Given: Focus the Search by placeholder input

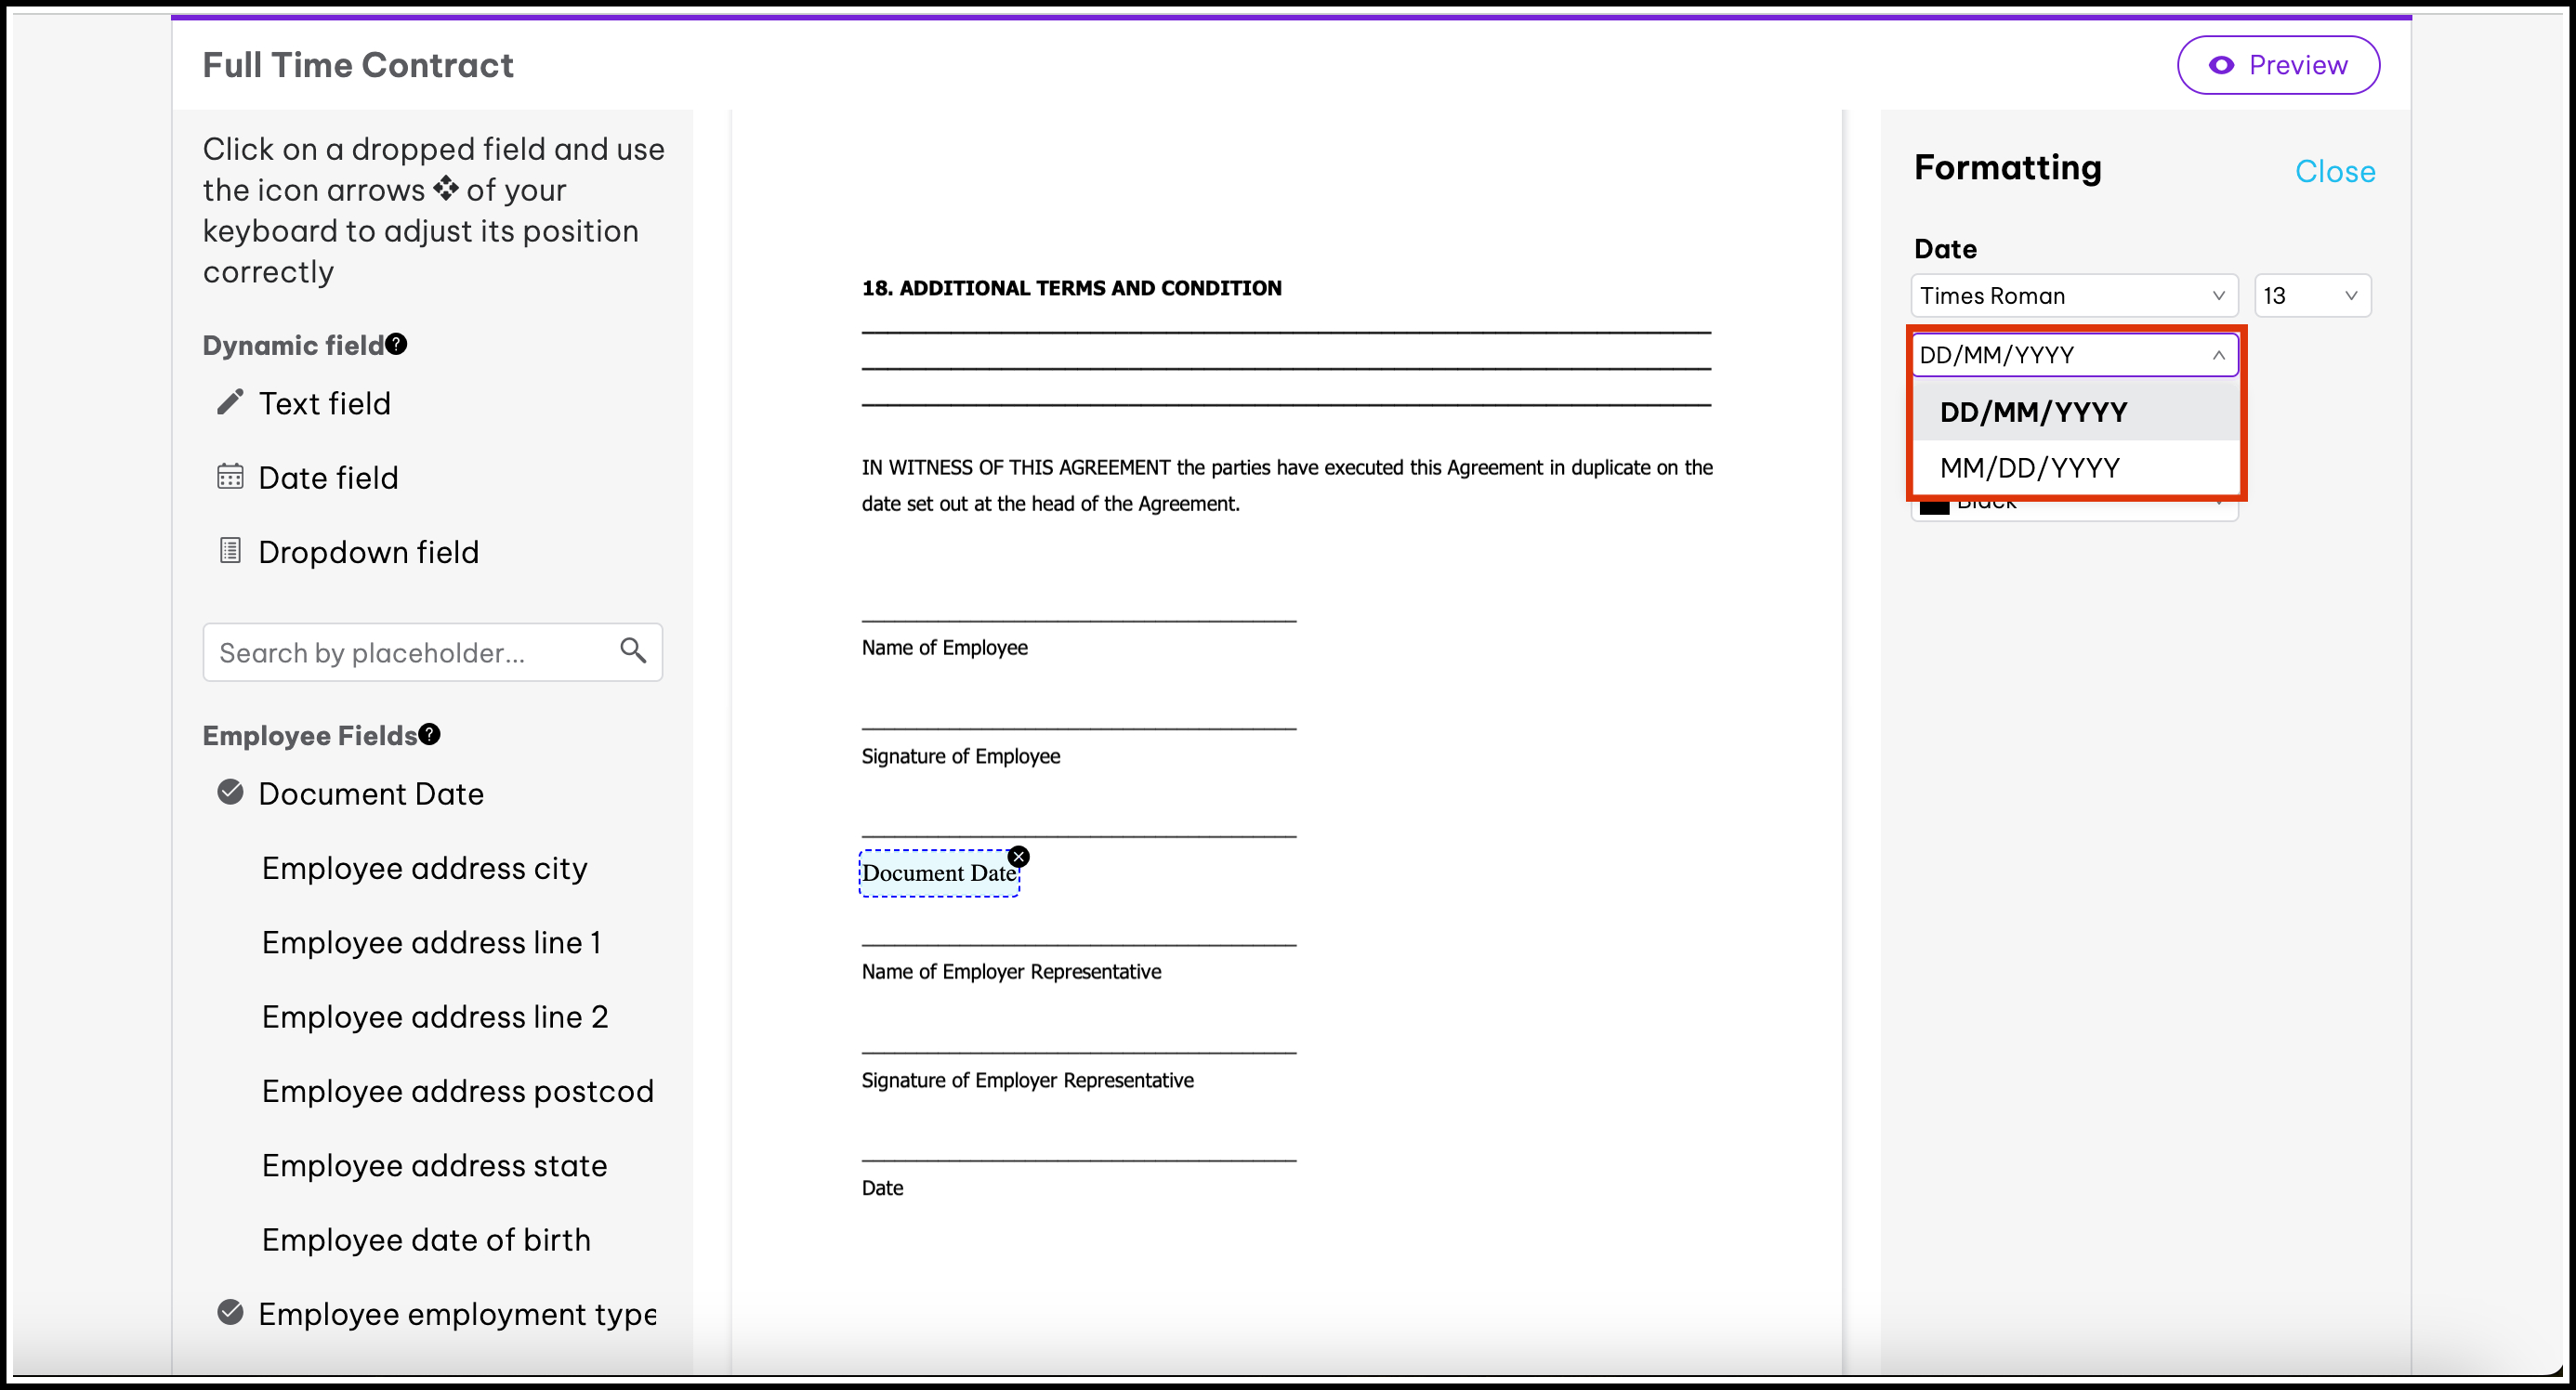Looking at the screenshot, I should tap(410, 653).
